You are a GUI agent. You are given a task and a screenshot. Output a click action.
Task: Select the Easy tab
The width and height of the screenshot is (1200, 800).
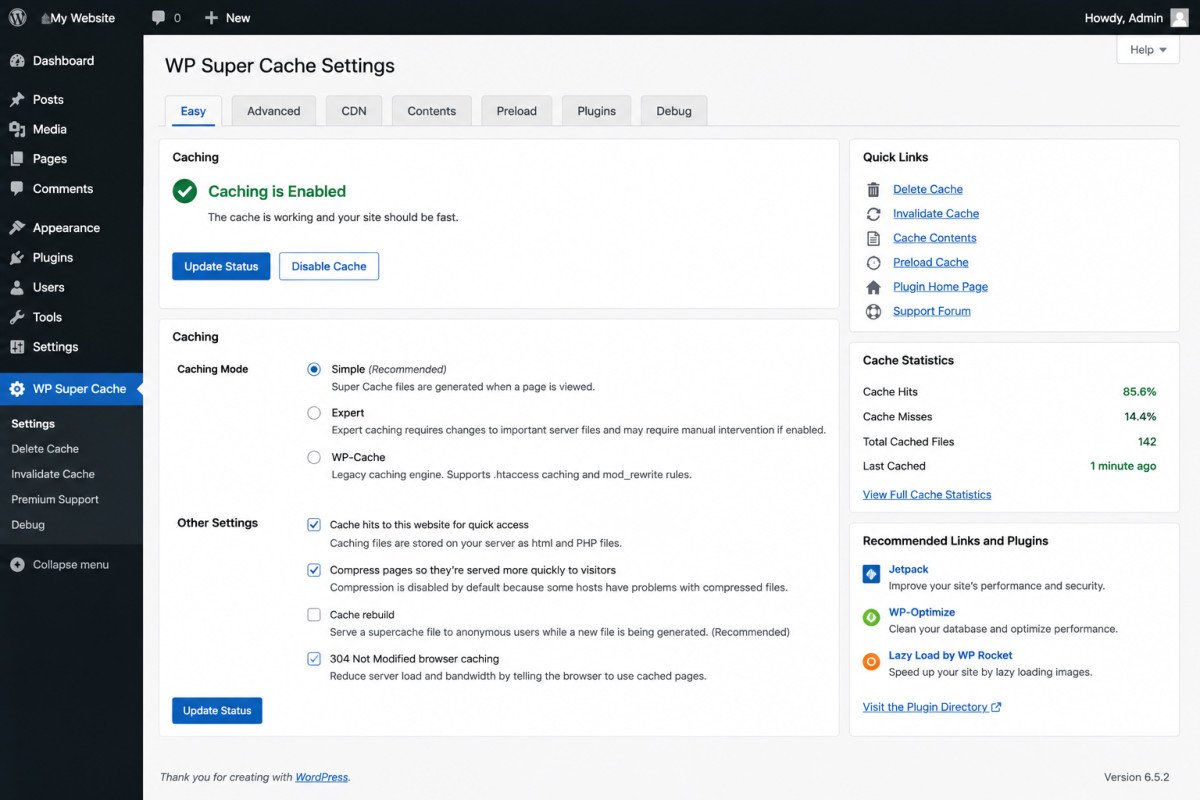193,111
